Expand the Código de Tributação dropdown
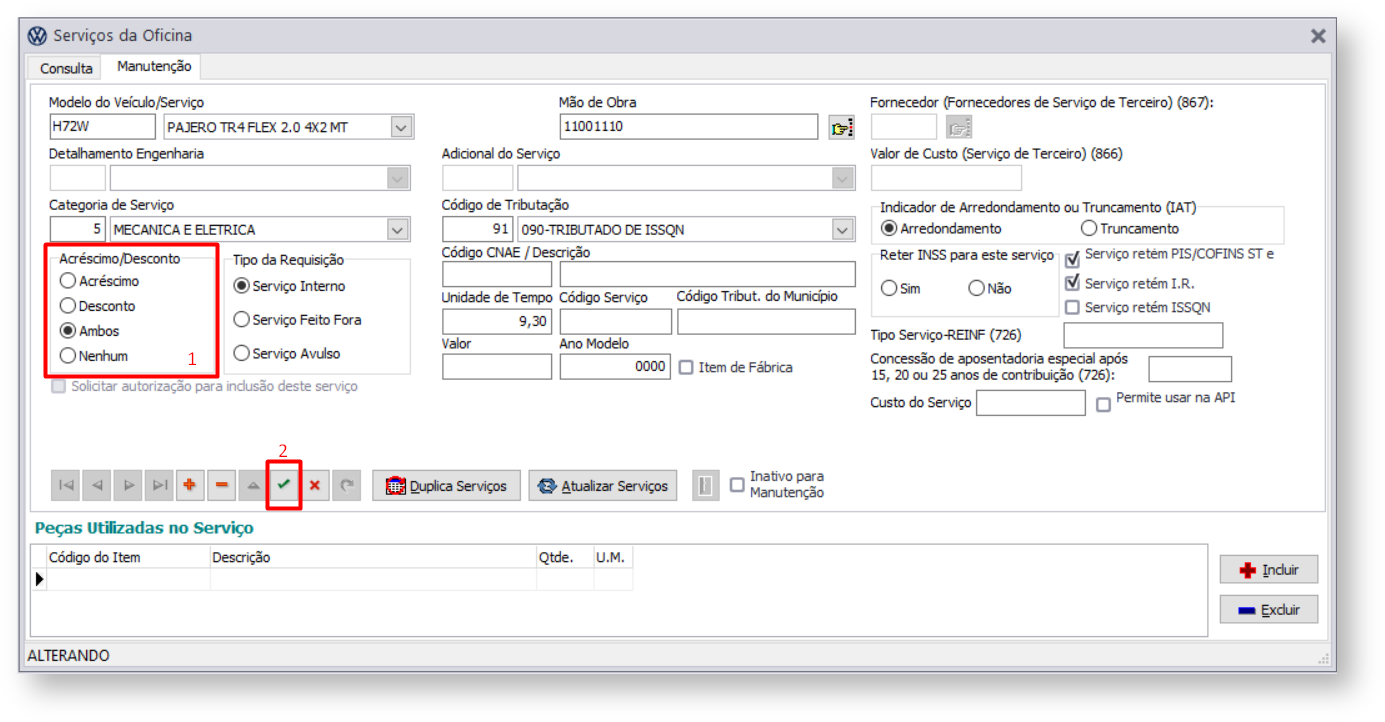Screen dimensions: 1385x722 tap(844, 230)
